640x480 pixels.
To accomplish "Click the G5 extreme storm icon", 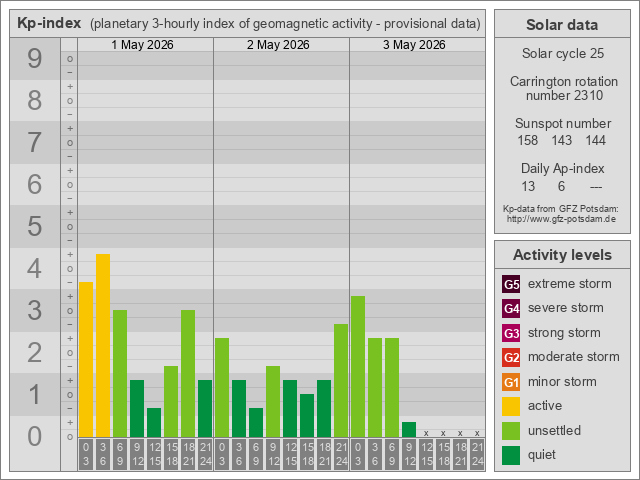I will pyautogui.click(x=511, y=284).
